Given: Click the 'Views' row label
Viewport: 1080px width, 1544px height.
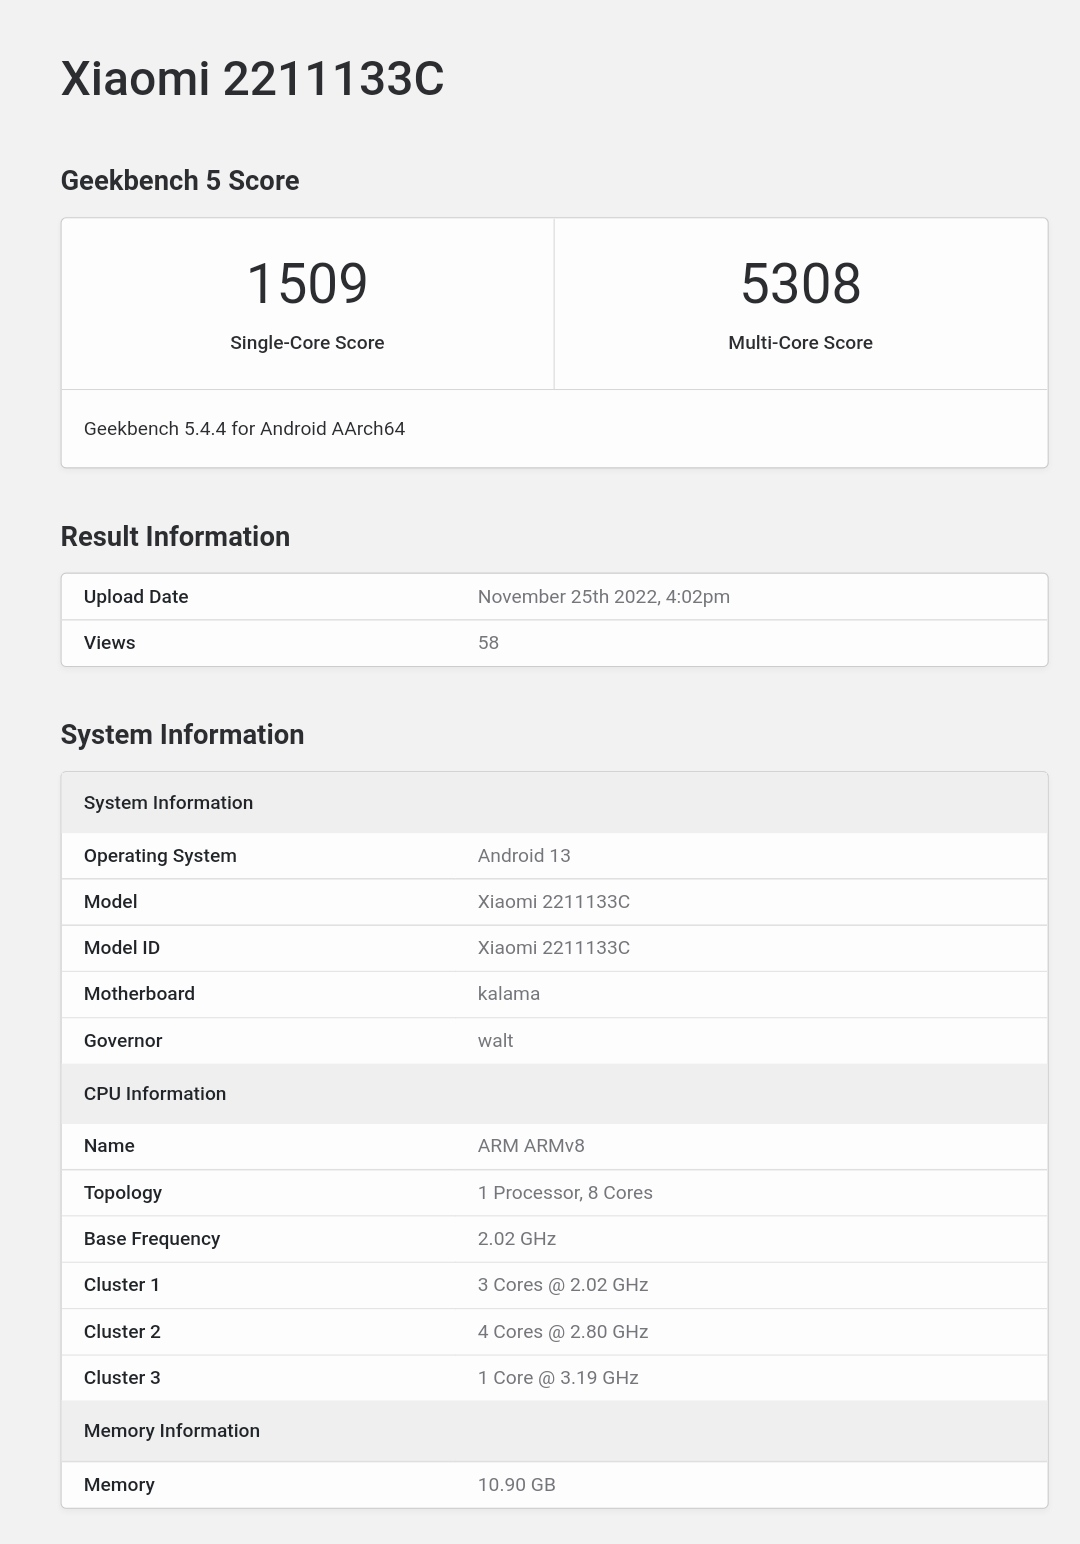Looking at the screenshot, I should coord(109,643).
